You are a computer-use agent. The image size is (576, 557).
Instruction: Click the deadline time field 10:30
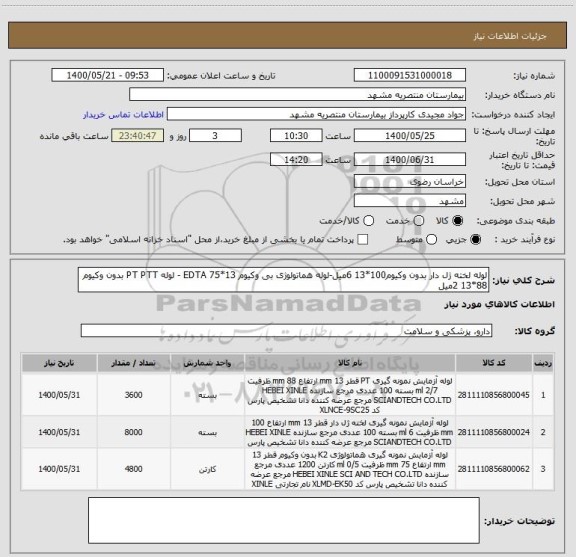pos(296,135)
